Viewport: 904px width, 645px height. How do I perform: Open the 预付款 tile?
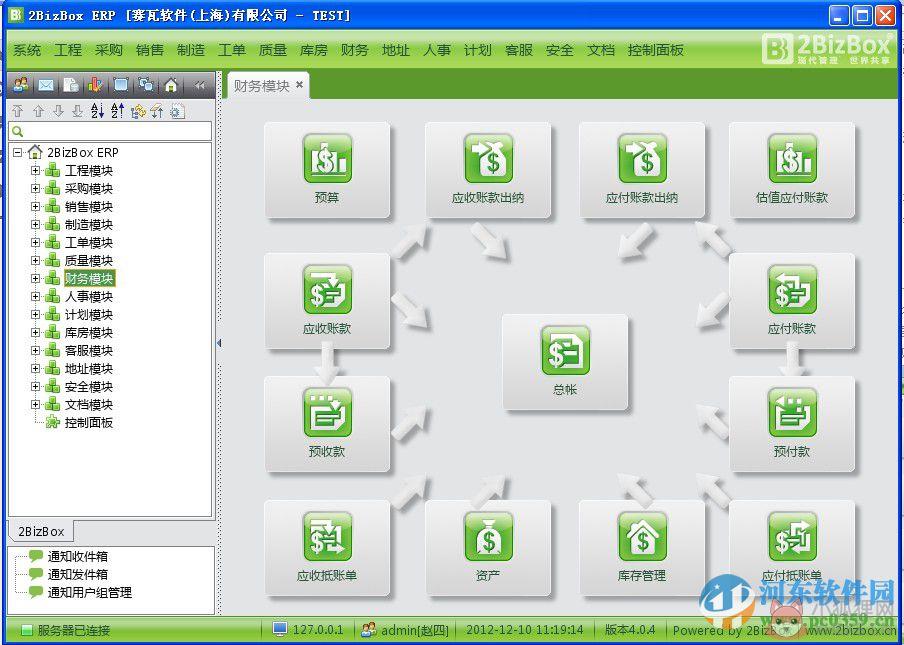click(792, 424)
